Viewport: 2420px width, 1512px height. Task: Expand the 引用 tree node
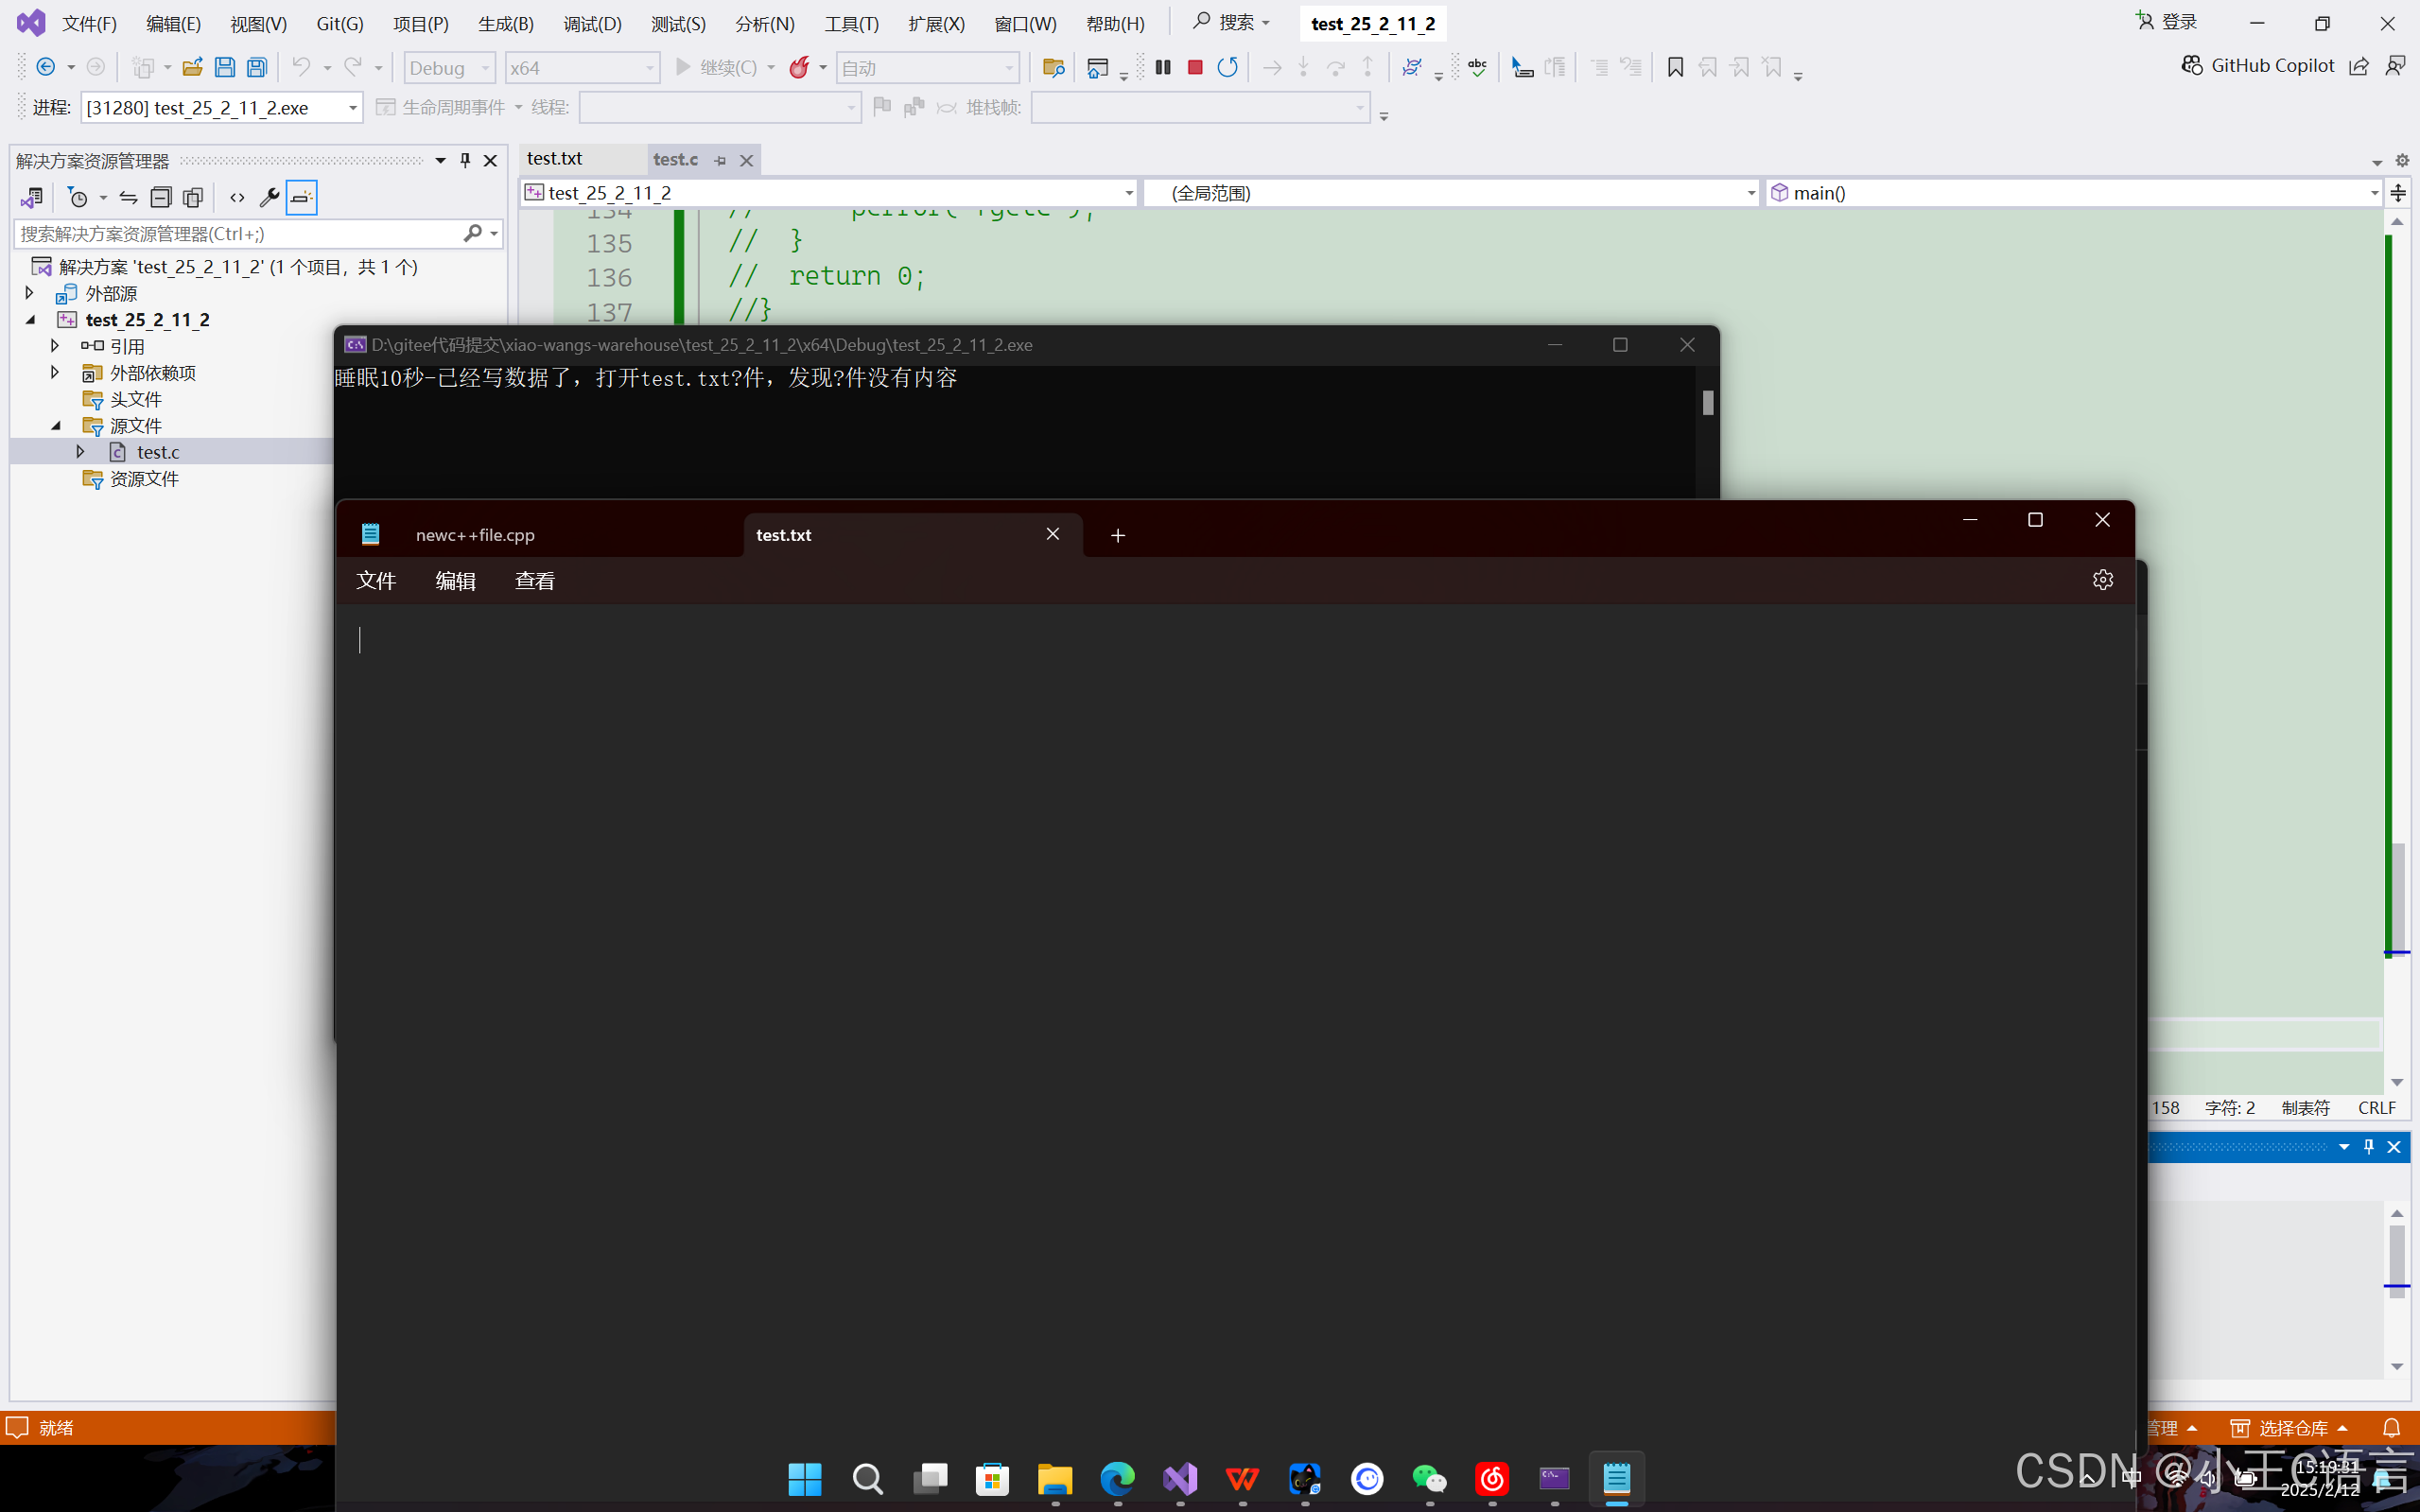55,346
